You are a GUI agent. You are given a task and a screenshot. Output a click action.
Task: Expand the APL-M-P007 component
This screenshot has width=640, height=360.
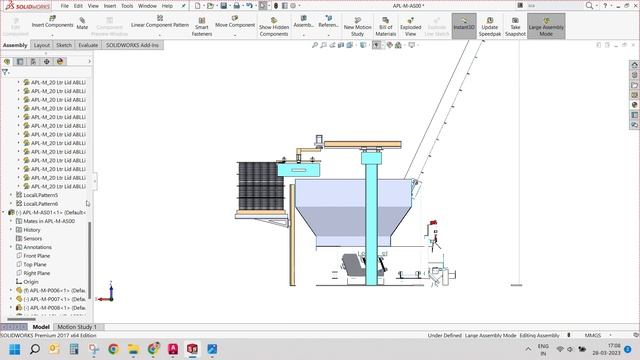point(11,299)
